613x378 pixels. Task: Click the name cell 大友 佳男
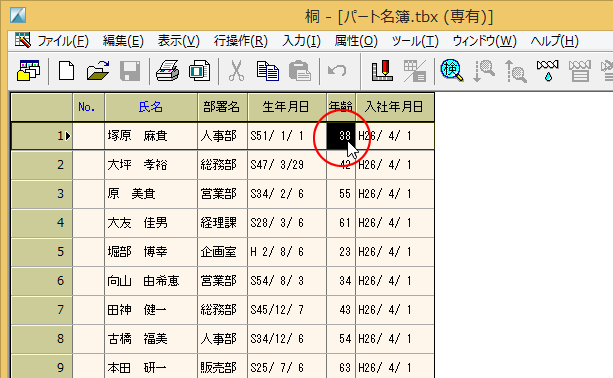151,222
